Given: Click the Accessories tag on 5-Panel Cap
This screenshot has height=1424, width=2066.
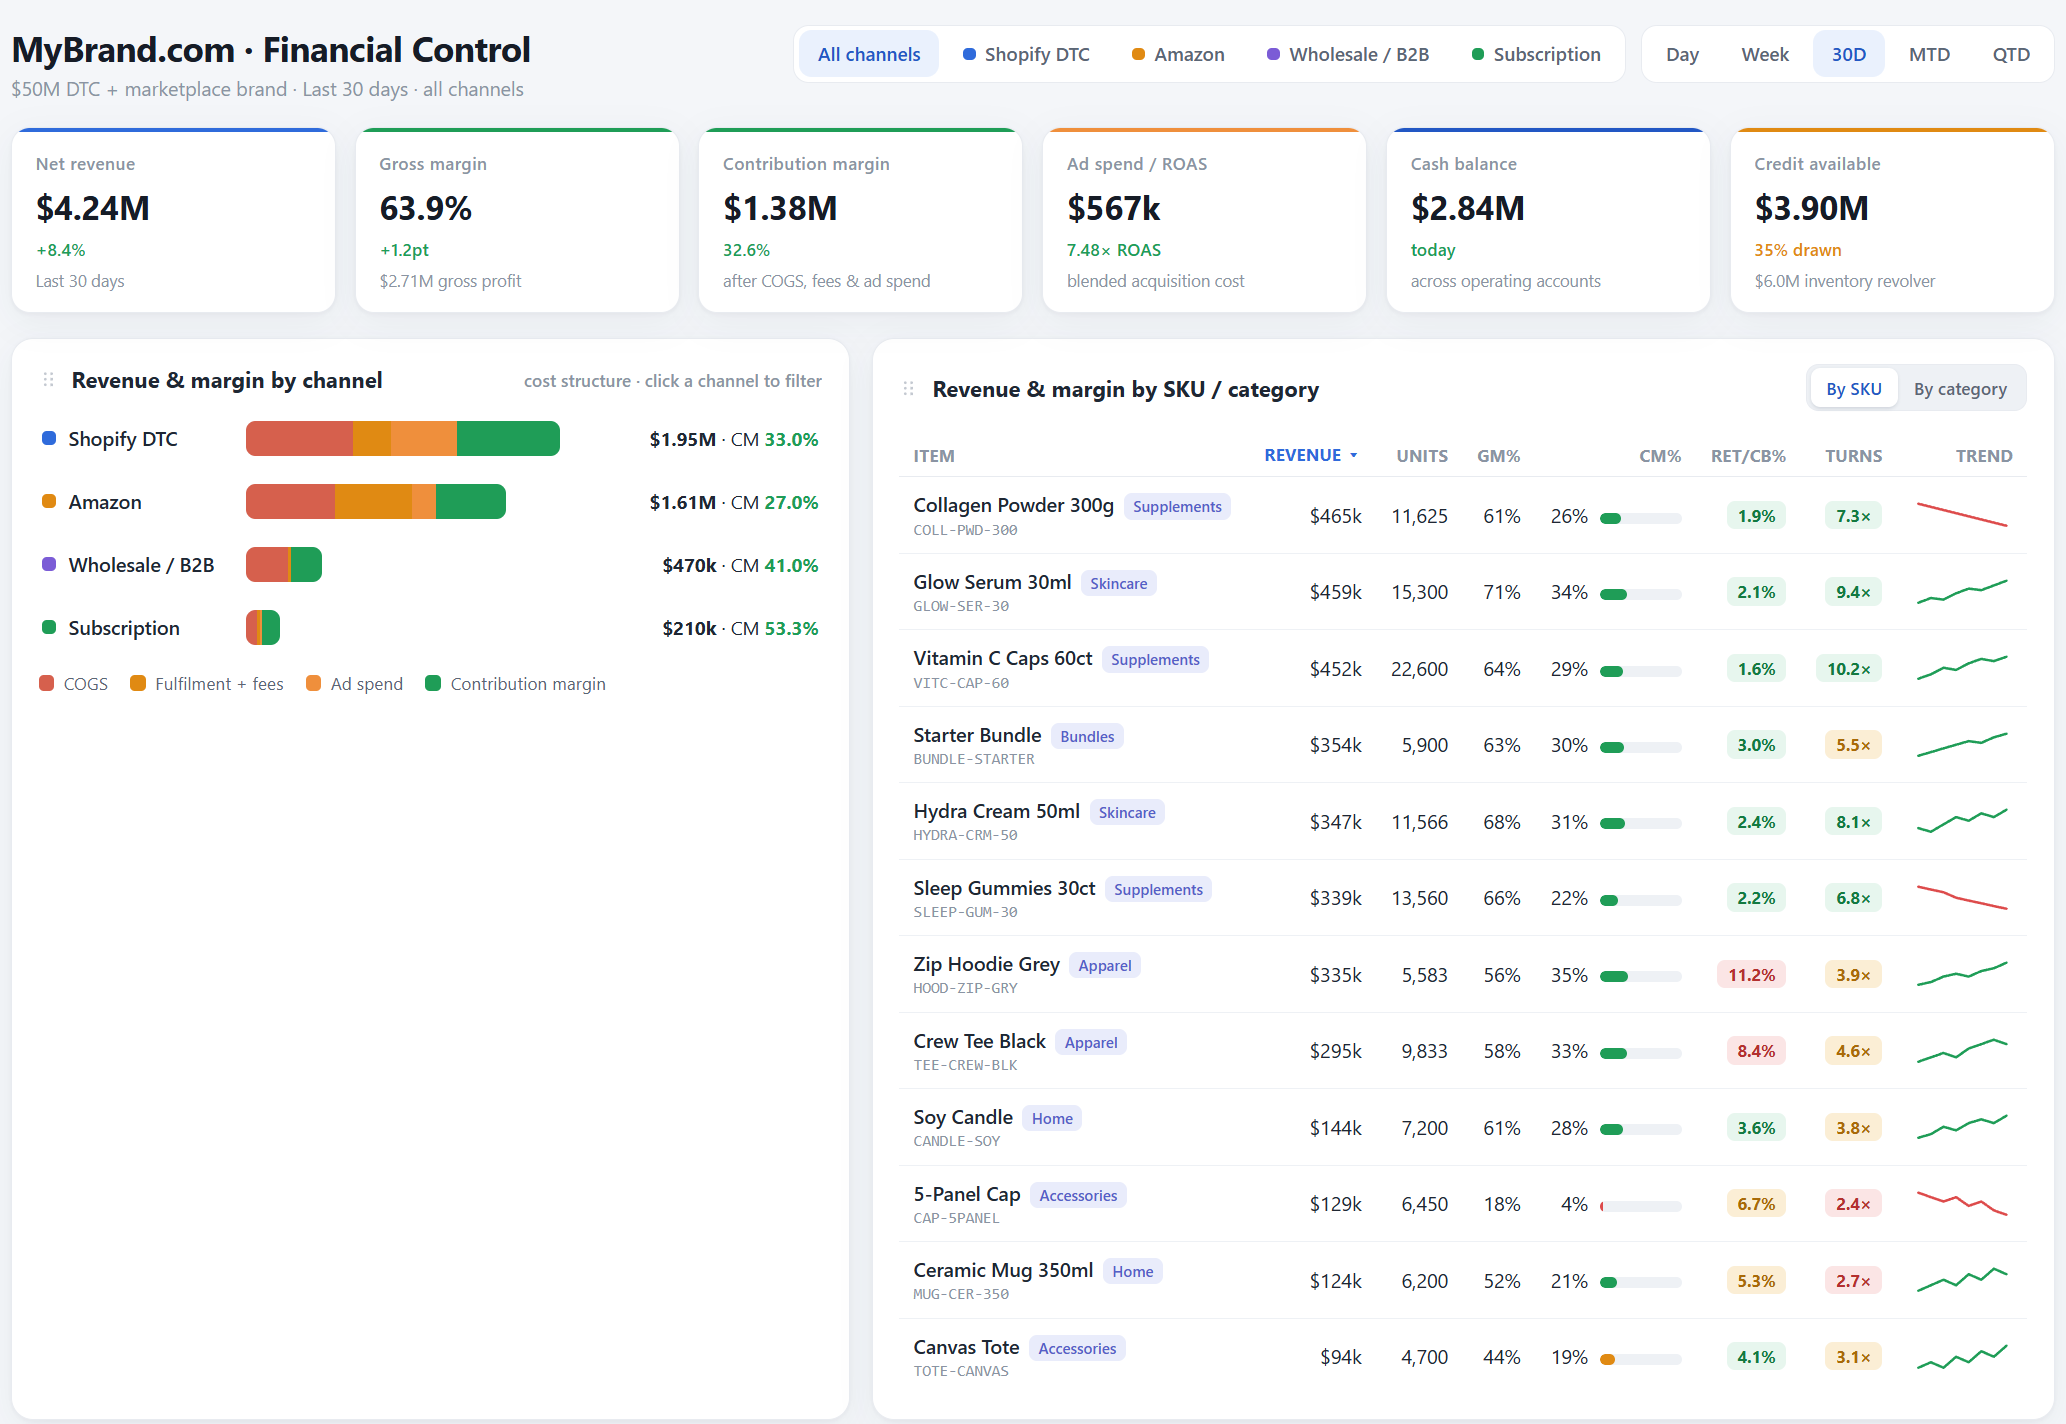Looking at the screenshot, I should tap(1078, 1196).
